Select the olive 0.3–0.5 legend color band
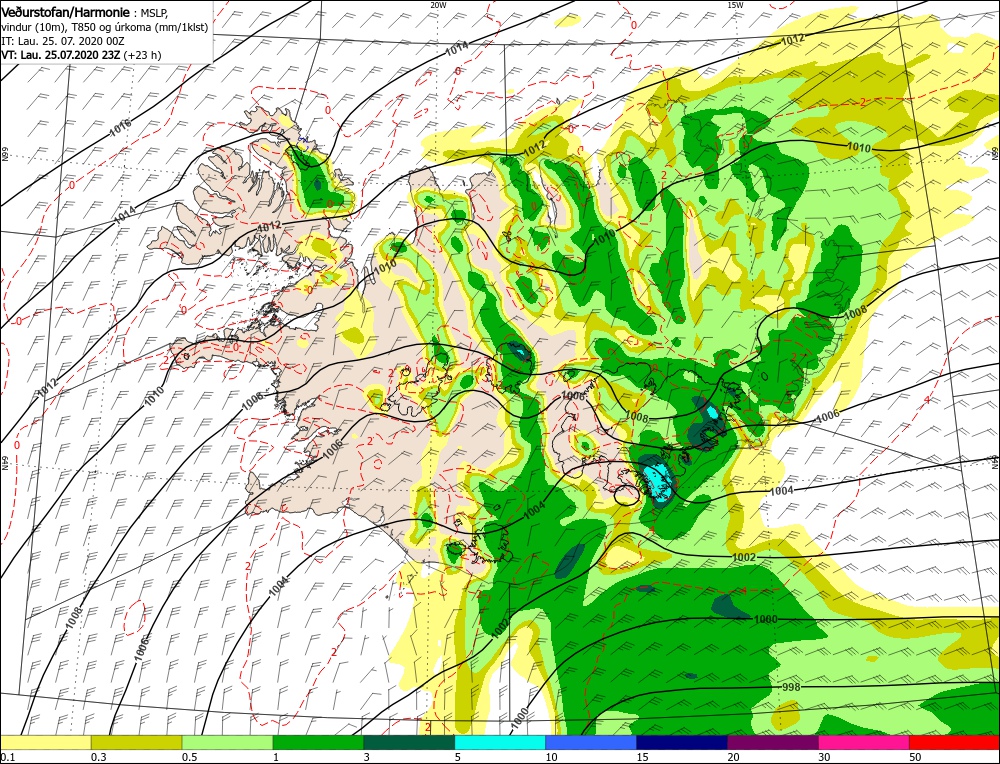The image size is (1000, 764). coord(136,742)
